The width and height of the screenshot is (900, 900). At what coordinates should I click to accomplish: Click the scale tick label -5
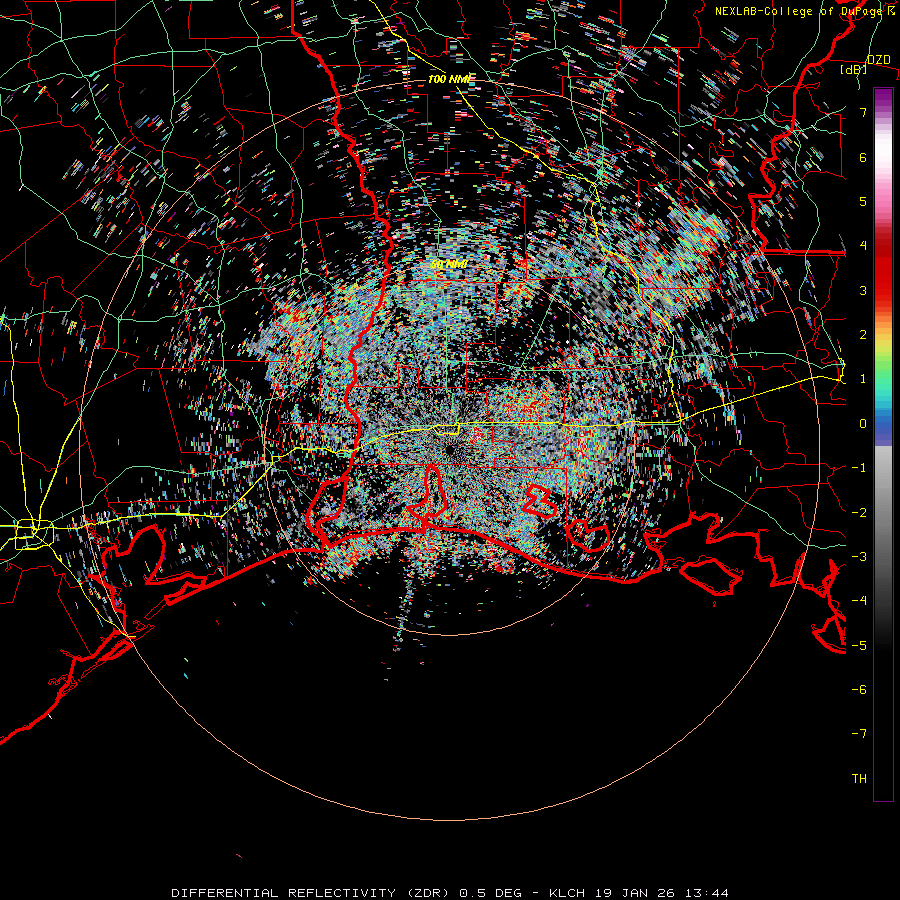click(x=859, y=645)
